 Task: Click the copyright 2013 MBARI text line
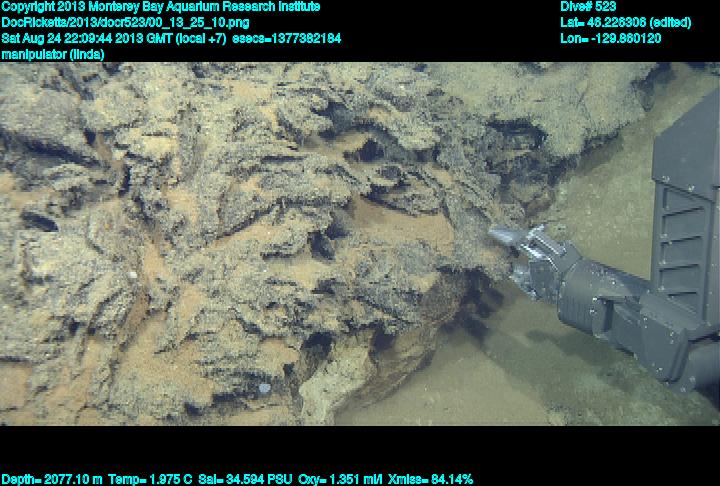click(x=161, y=7)
